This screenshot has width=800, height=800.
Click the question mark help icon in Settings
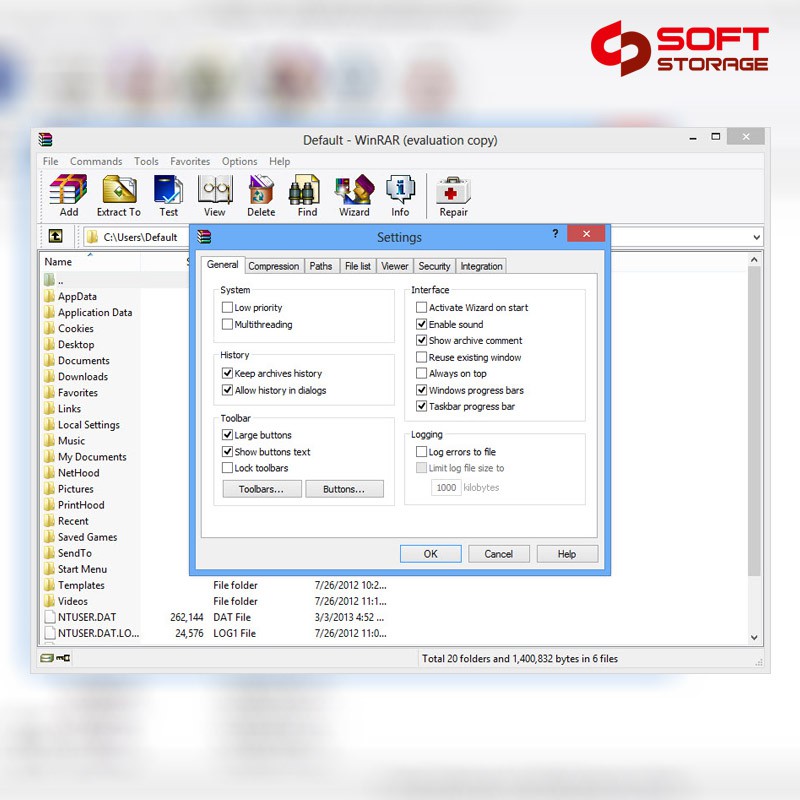pos(555,234)
